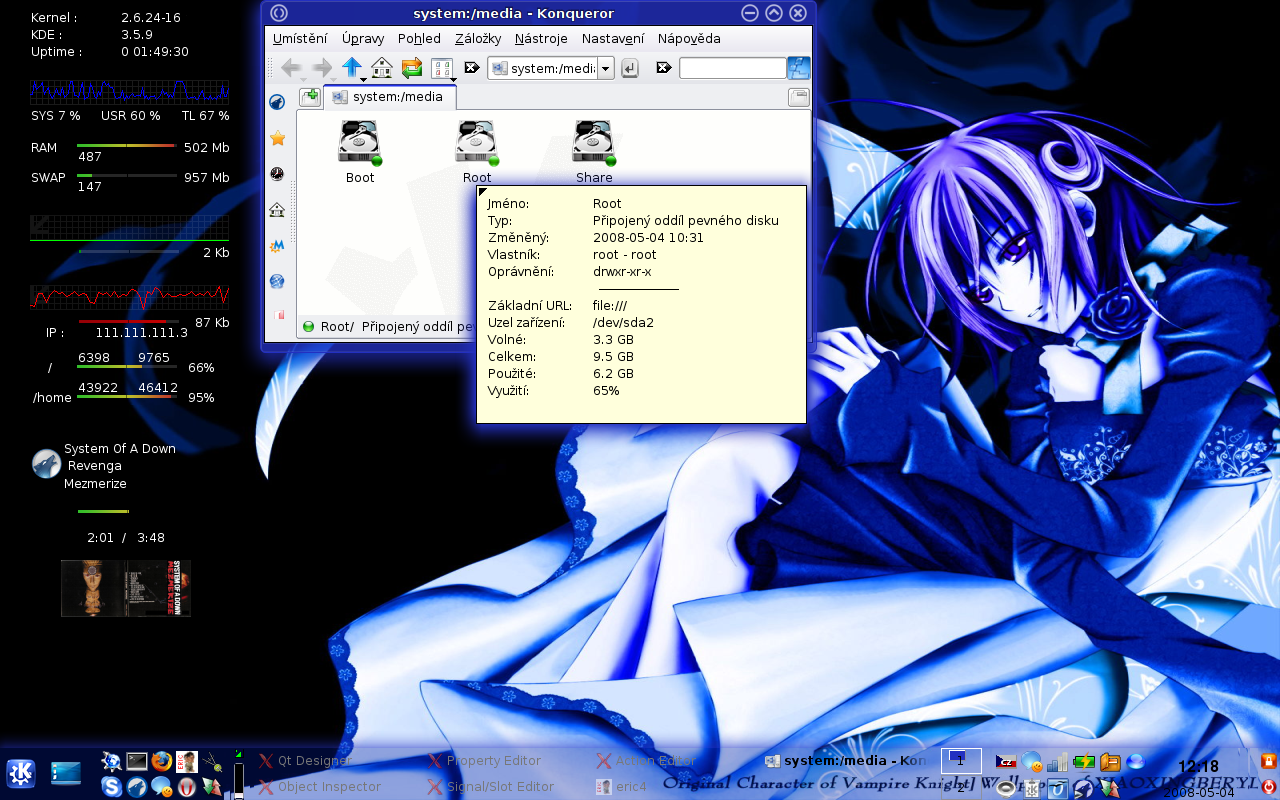The width and height of the screenshot is (1280, 800).
Task: Click the Amarok track progress bar
Action: 103,511
